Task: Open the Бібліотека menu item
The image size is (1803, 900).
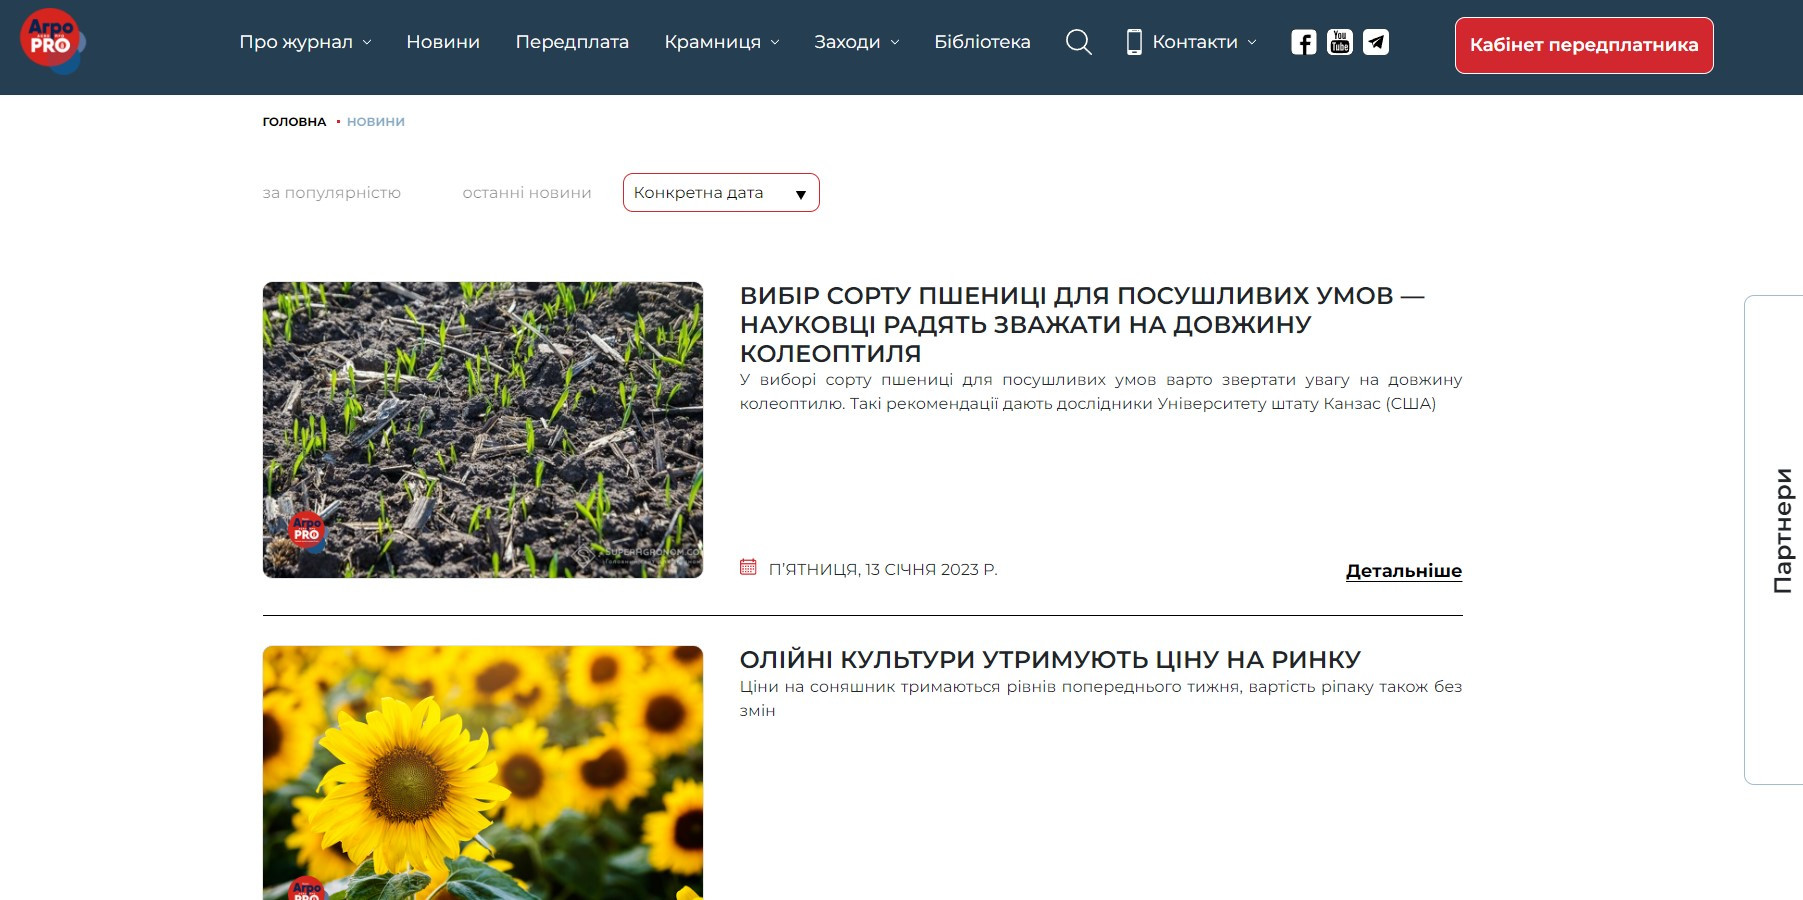Action: pyautogui.click(x=982, y=42)
